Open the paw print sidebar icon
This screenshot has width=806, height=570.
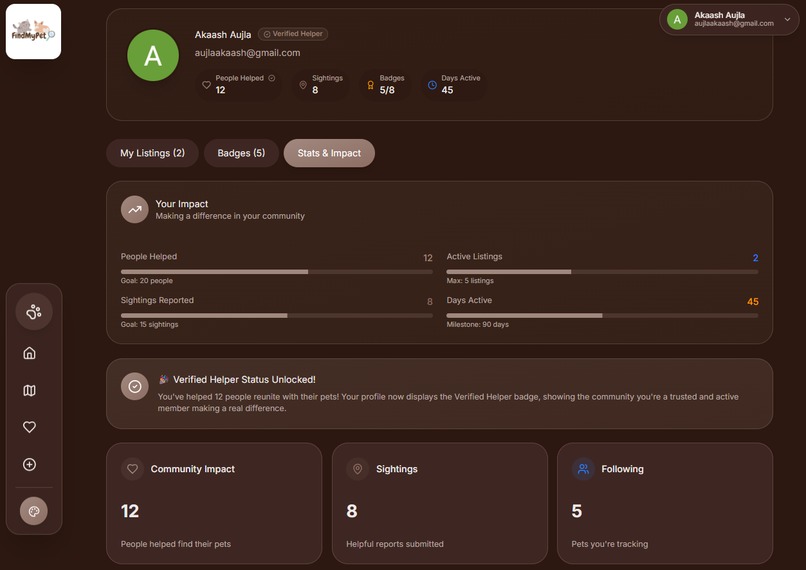pyautogui.click(x=34, y=311)
